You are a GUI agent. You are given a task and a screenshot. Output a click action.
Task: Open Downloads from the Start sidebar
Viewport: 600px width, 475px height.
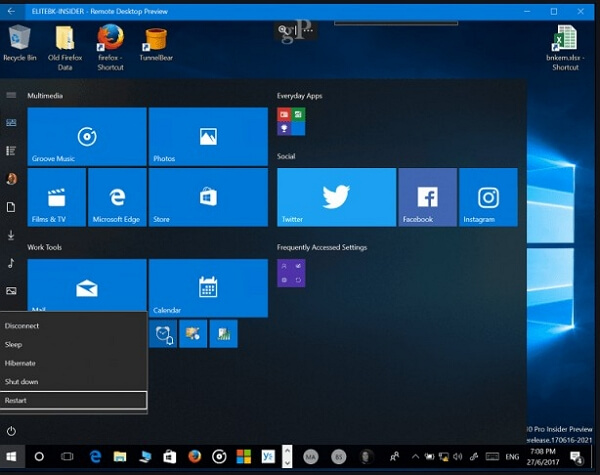(11, 235)
